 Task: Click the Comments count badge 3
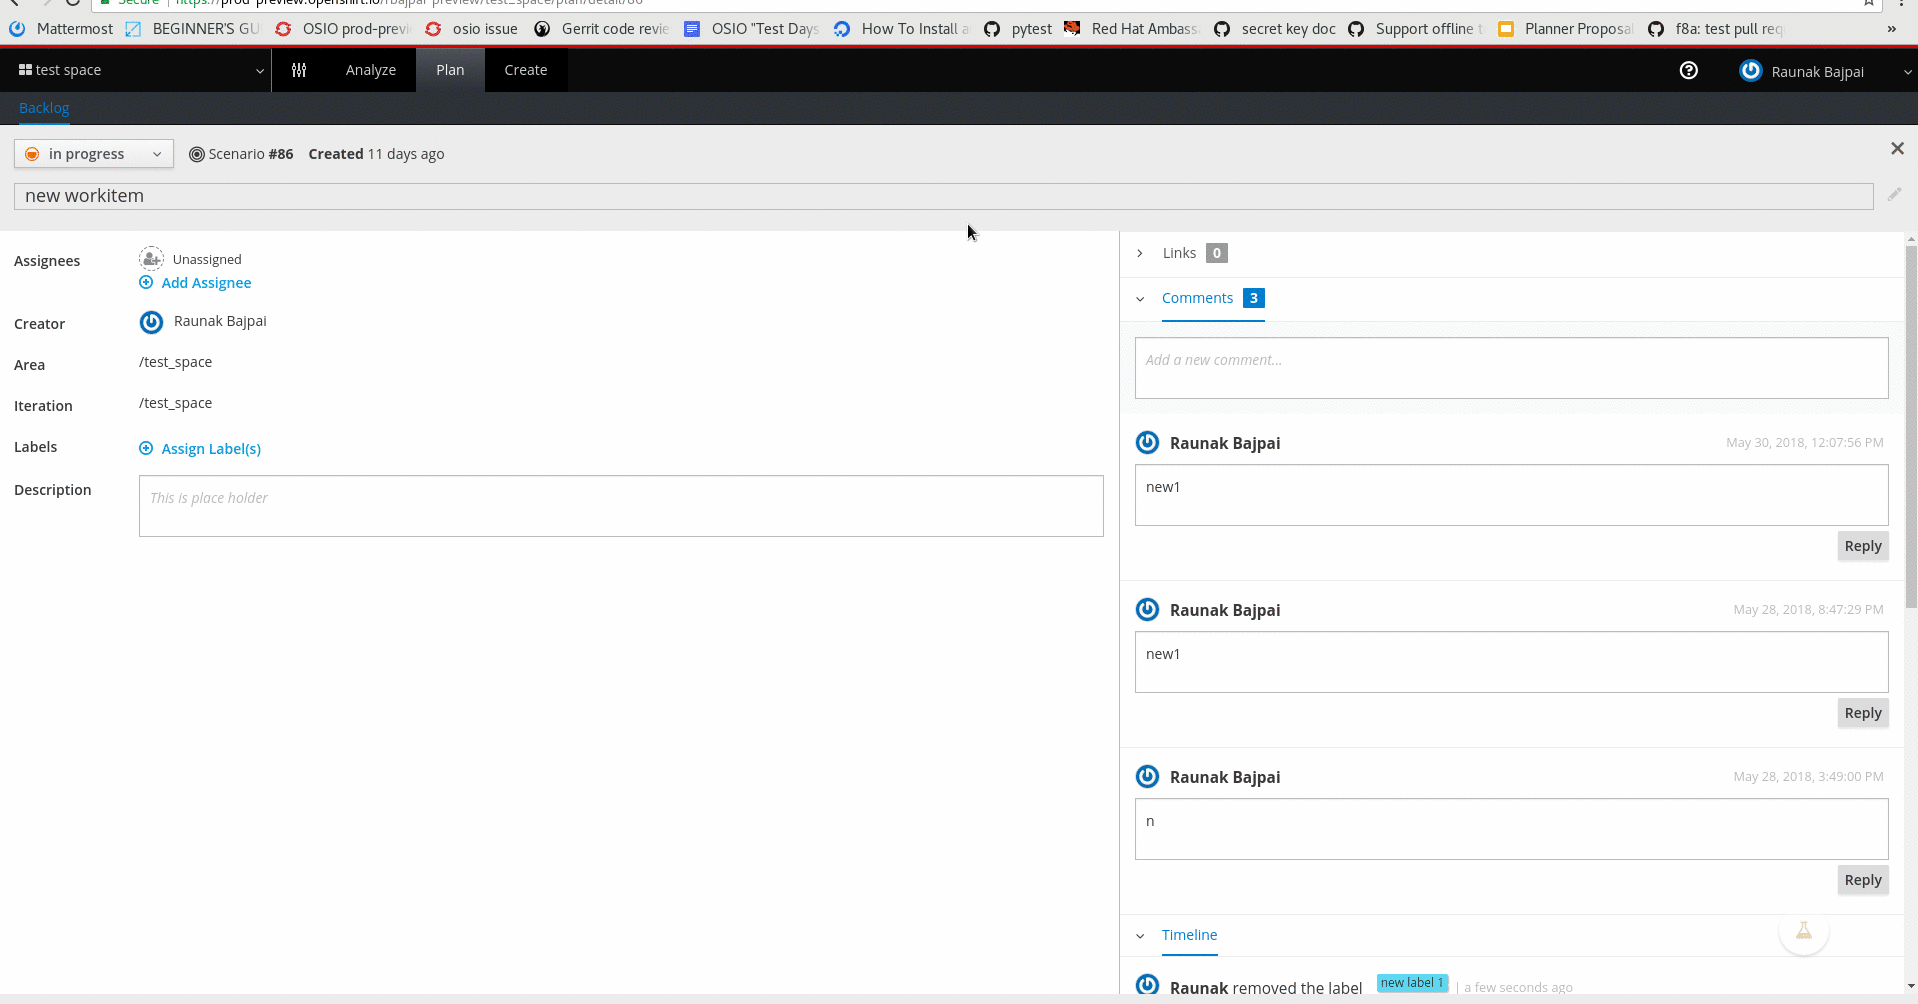(1254, 298)
